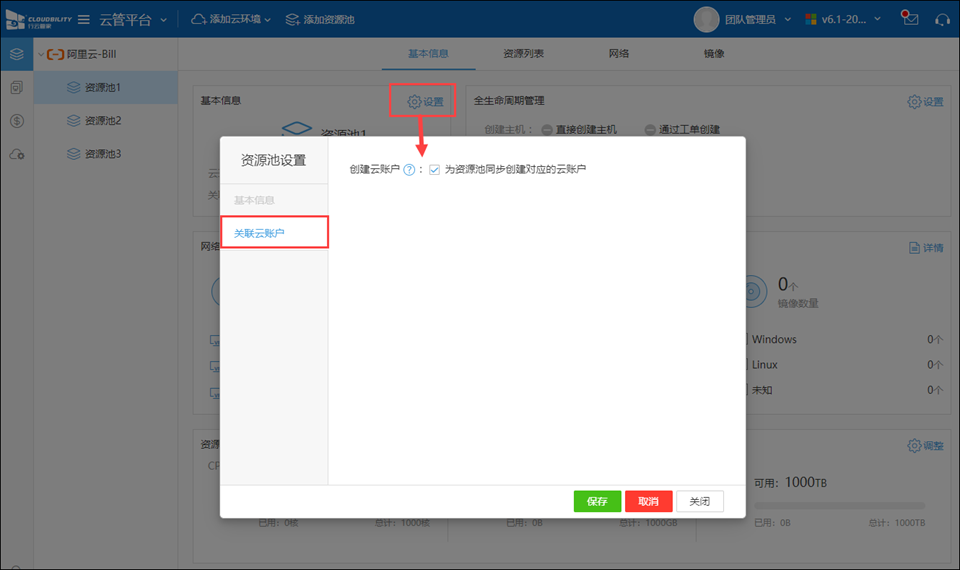Screen dimensions: 960x570
Task: Click the red 取消 button
Action: click(x=648, y=501)
